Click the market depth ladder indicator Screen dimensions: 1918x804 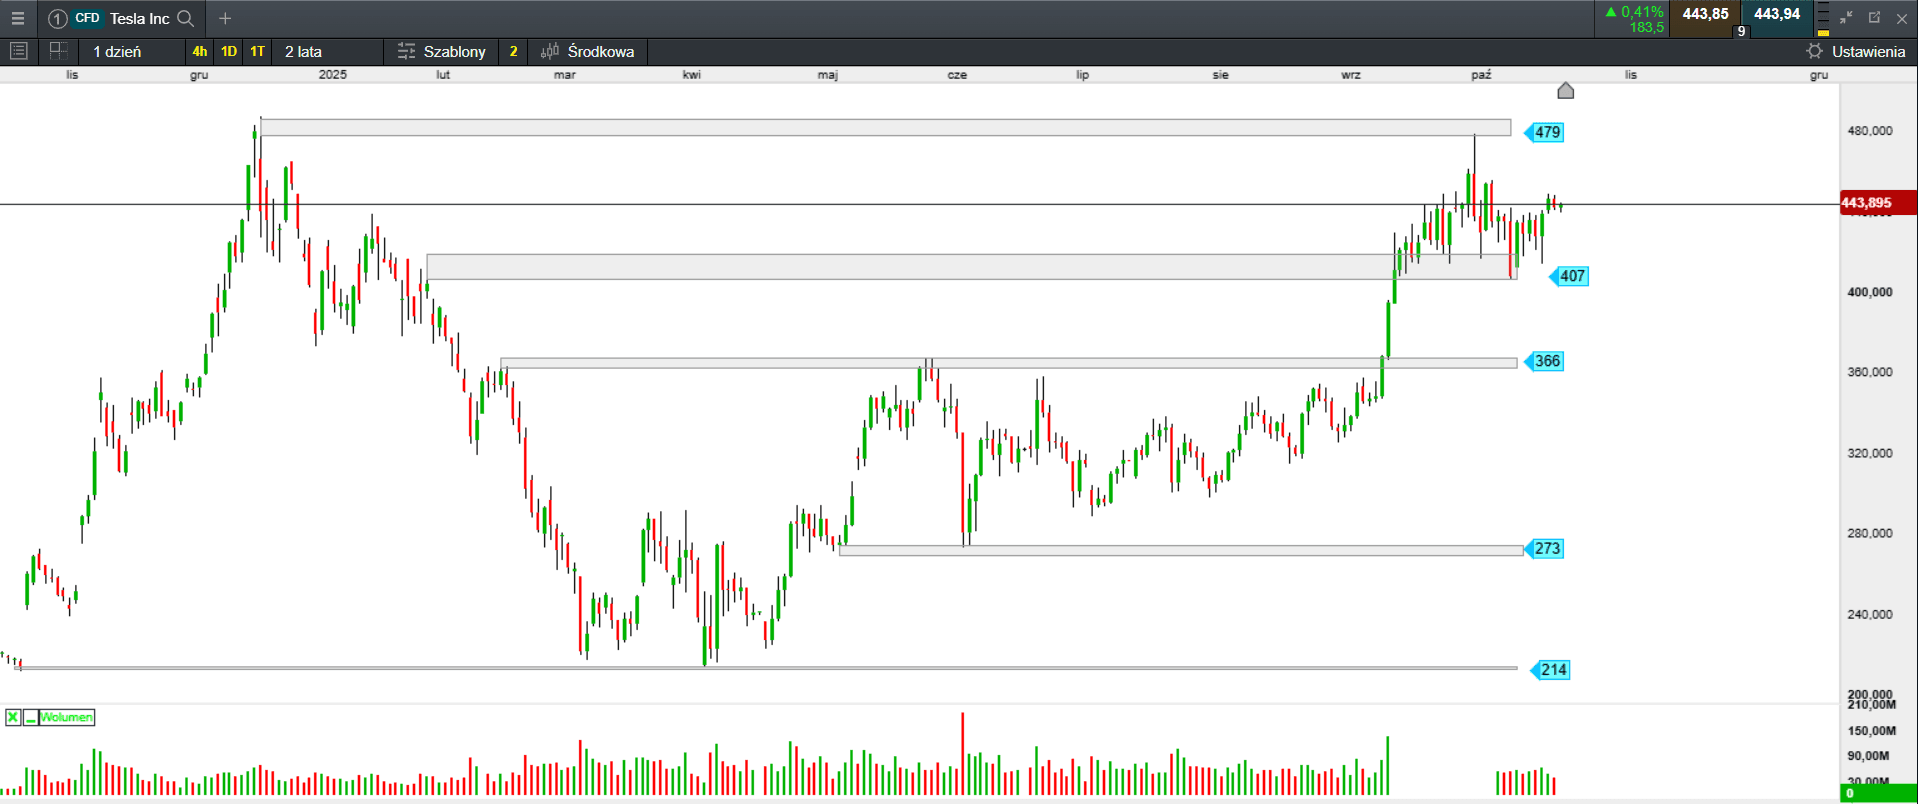pos(1823,18)
